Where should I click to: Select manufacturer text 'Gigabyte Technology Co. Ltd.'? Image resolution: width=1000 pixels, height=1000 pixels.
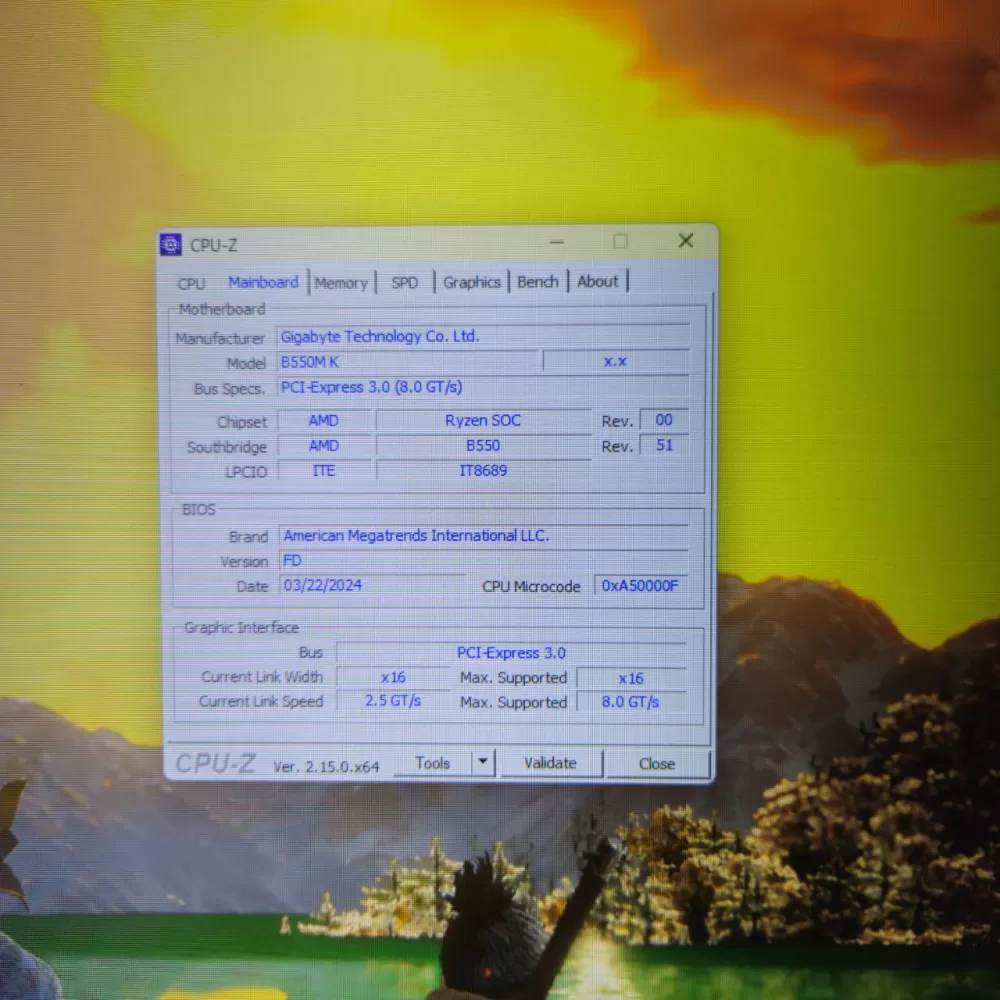click(380, 336)
